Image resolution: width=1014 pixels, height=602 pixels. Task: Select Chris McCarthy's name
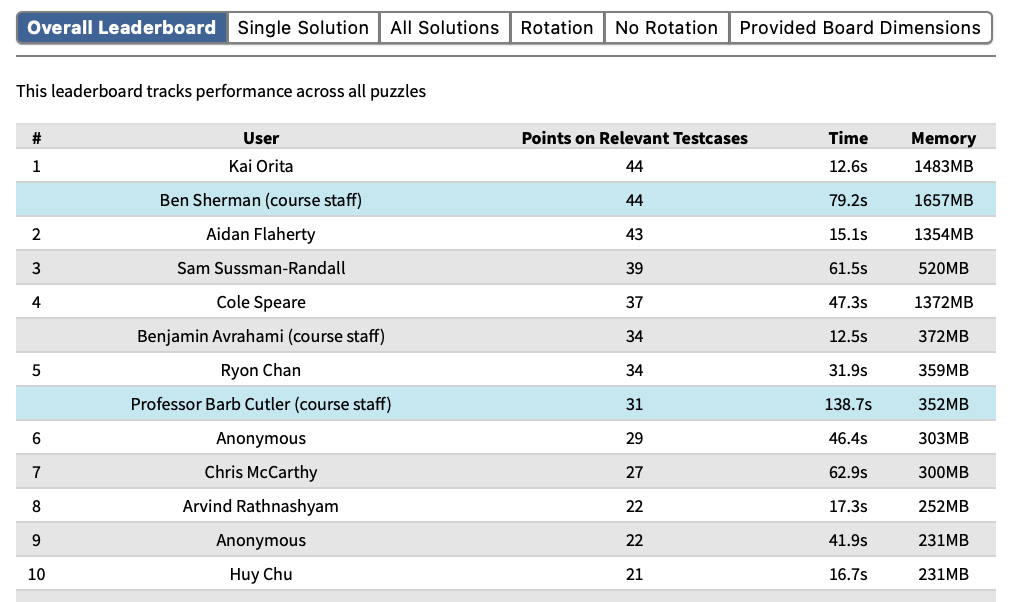pyautogui.click(x=261, y=472)
